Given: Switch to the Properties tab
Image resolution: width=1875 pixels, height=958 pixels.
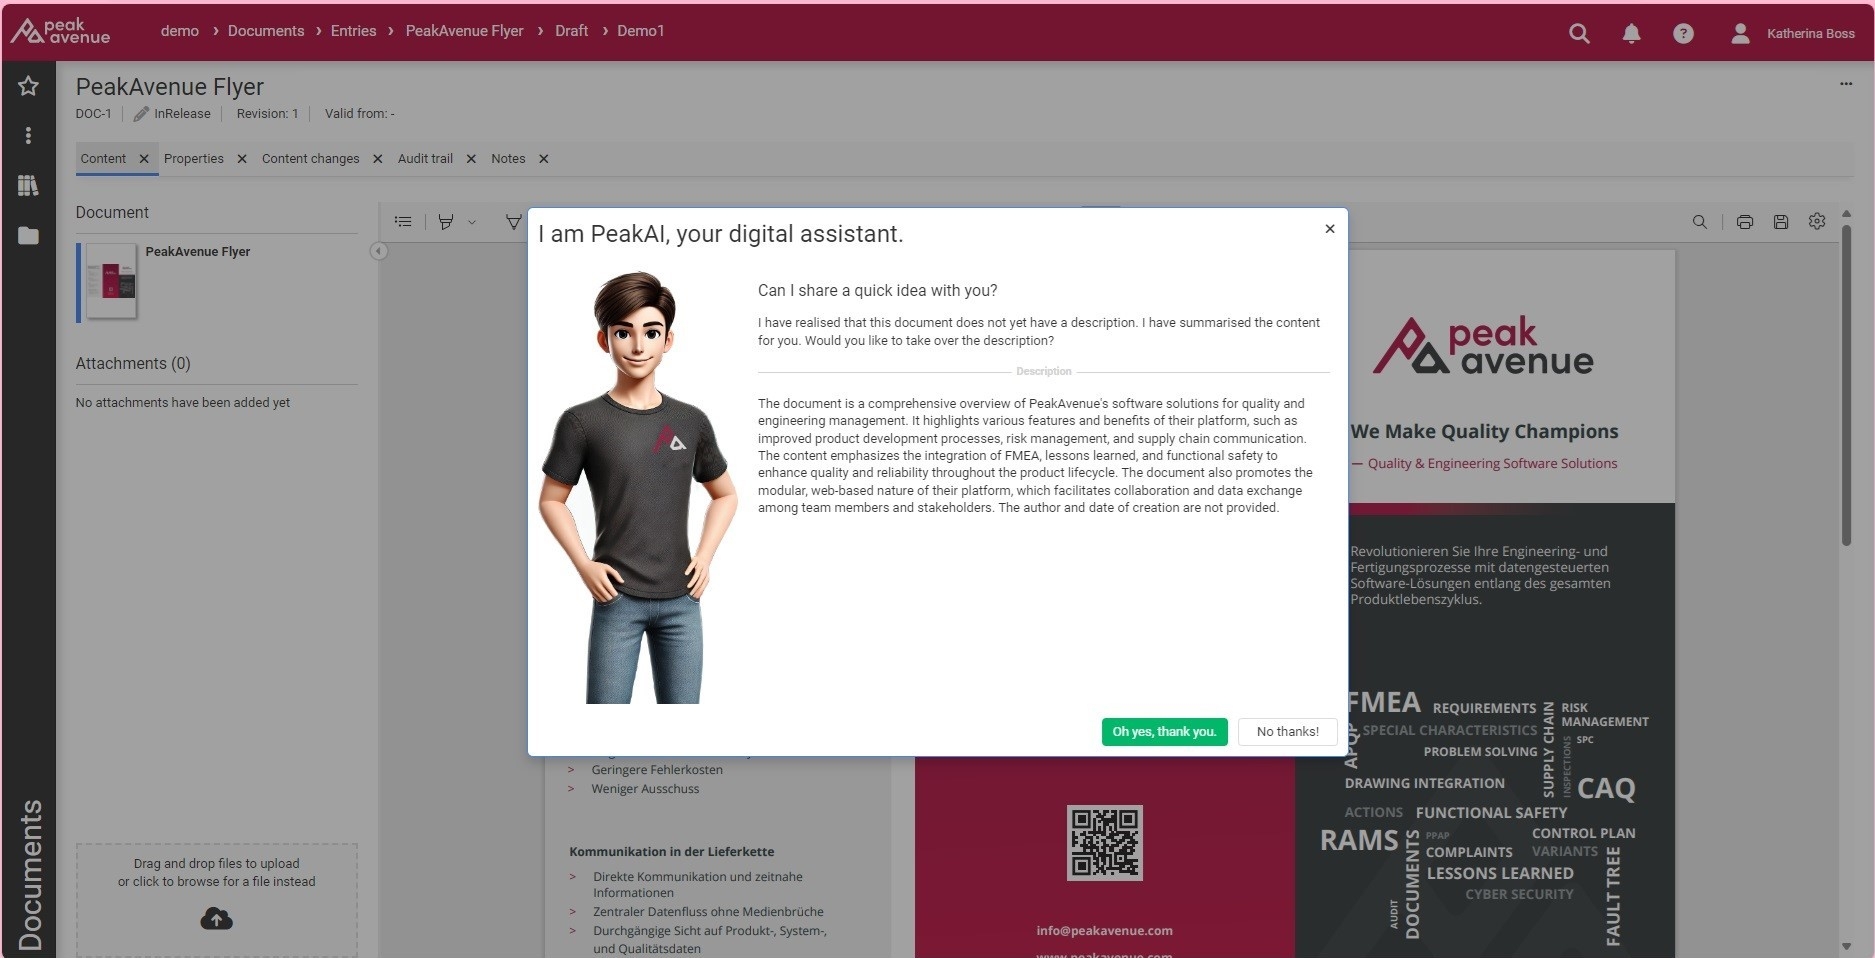Looking at the screenshot, I should 194,159.
